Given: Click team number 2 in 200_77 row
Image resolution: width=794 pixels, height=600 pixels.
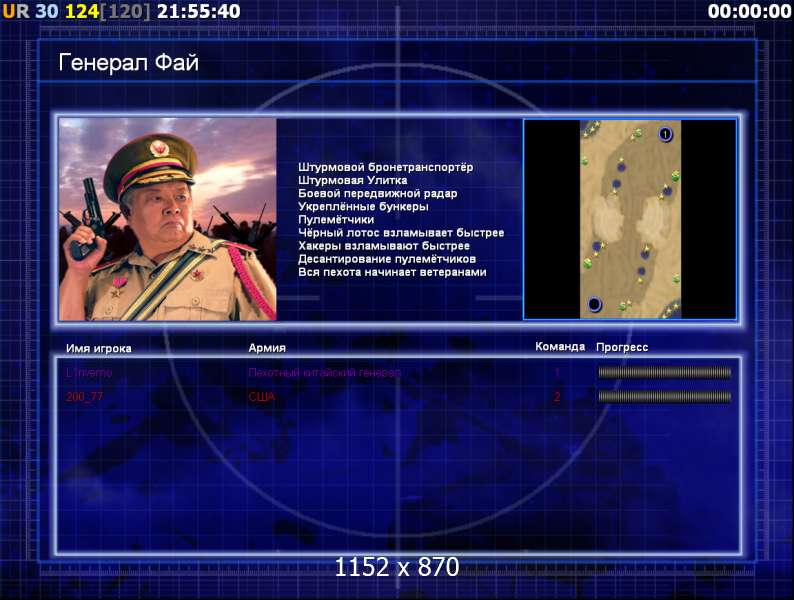Looking at the screenshot, I should [x=557, y=396].
